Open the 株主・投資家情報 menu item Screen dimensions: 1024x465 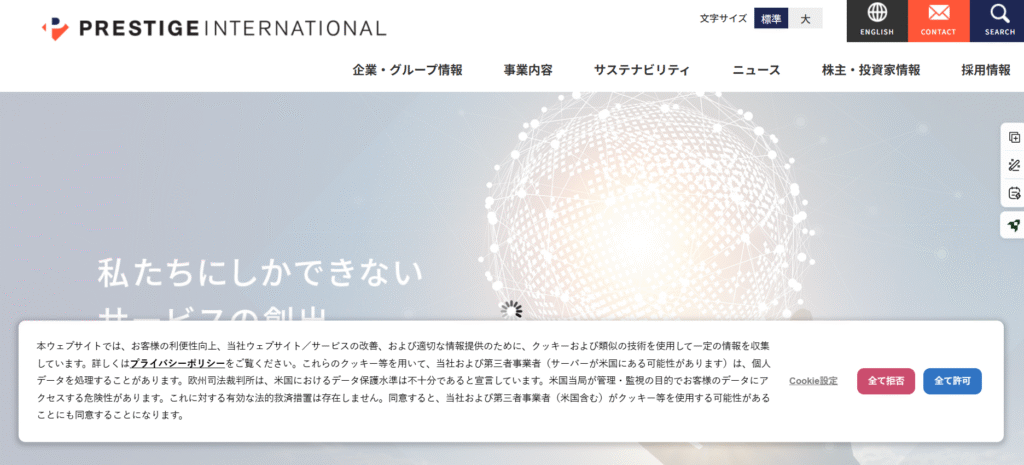pos(870,70)
